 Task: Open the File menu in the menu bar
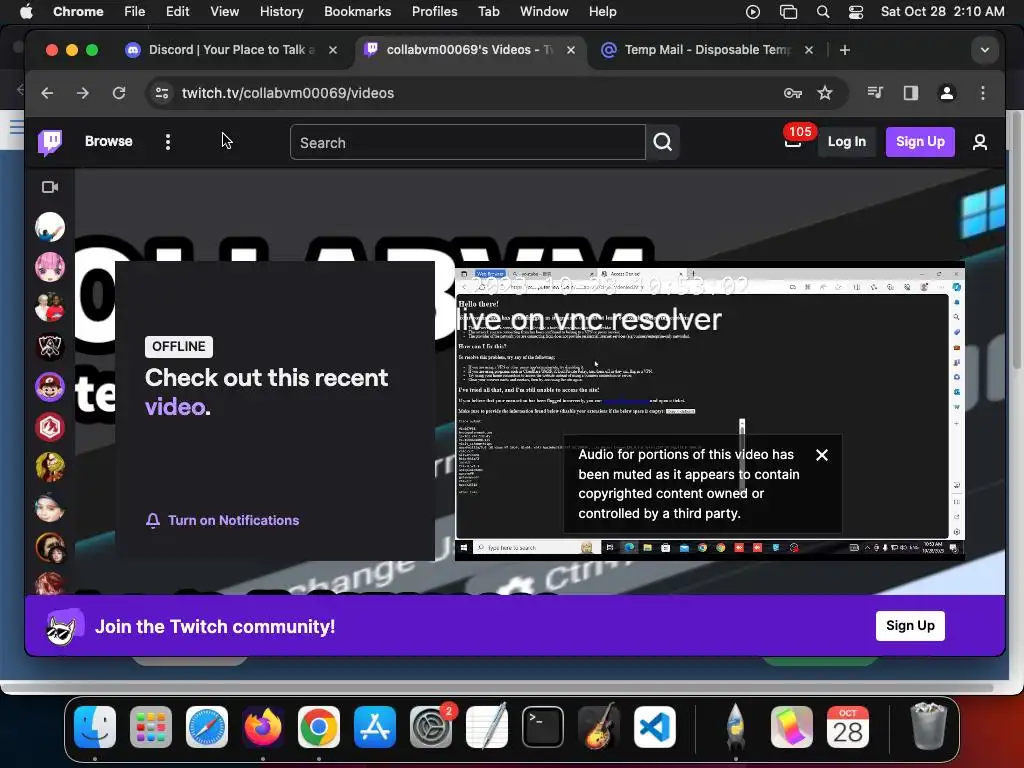point(134,11)
